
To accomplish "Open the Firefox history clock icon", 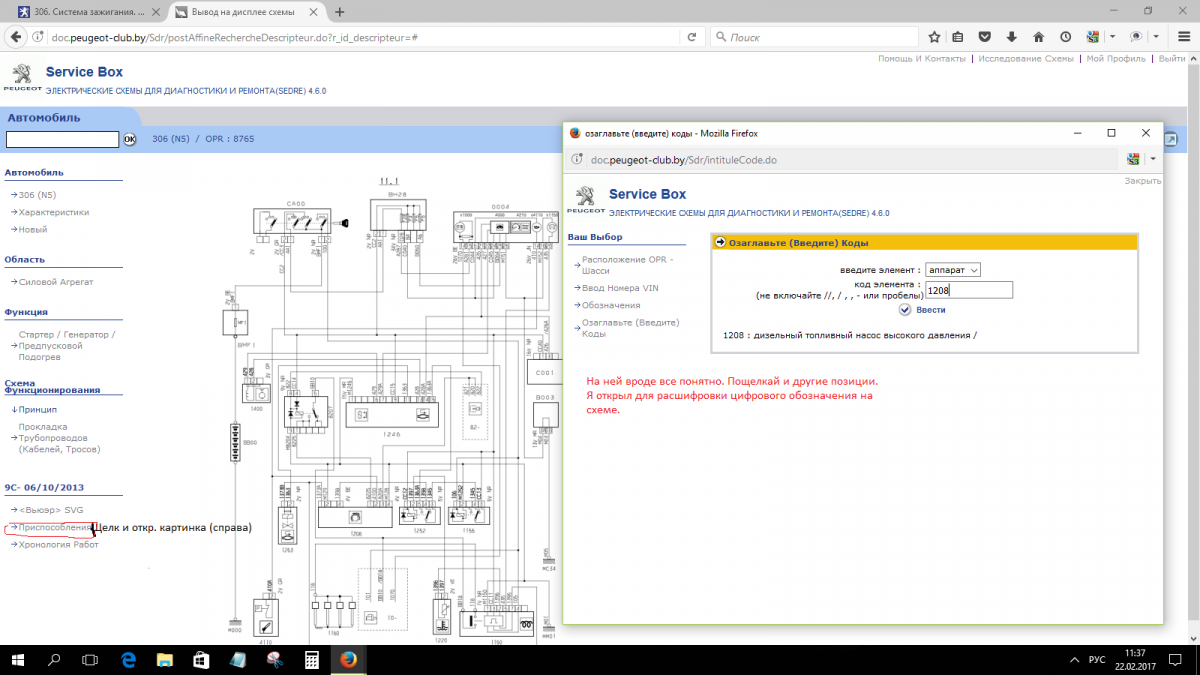I will click(x=1065, y=37).
